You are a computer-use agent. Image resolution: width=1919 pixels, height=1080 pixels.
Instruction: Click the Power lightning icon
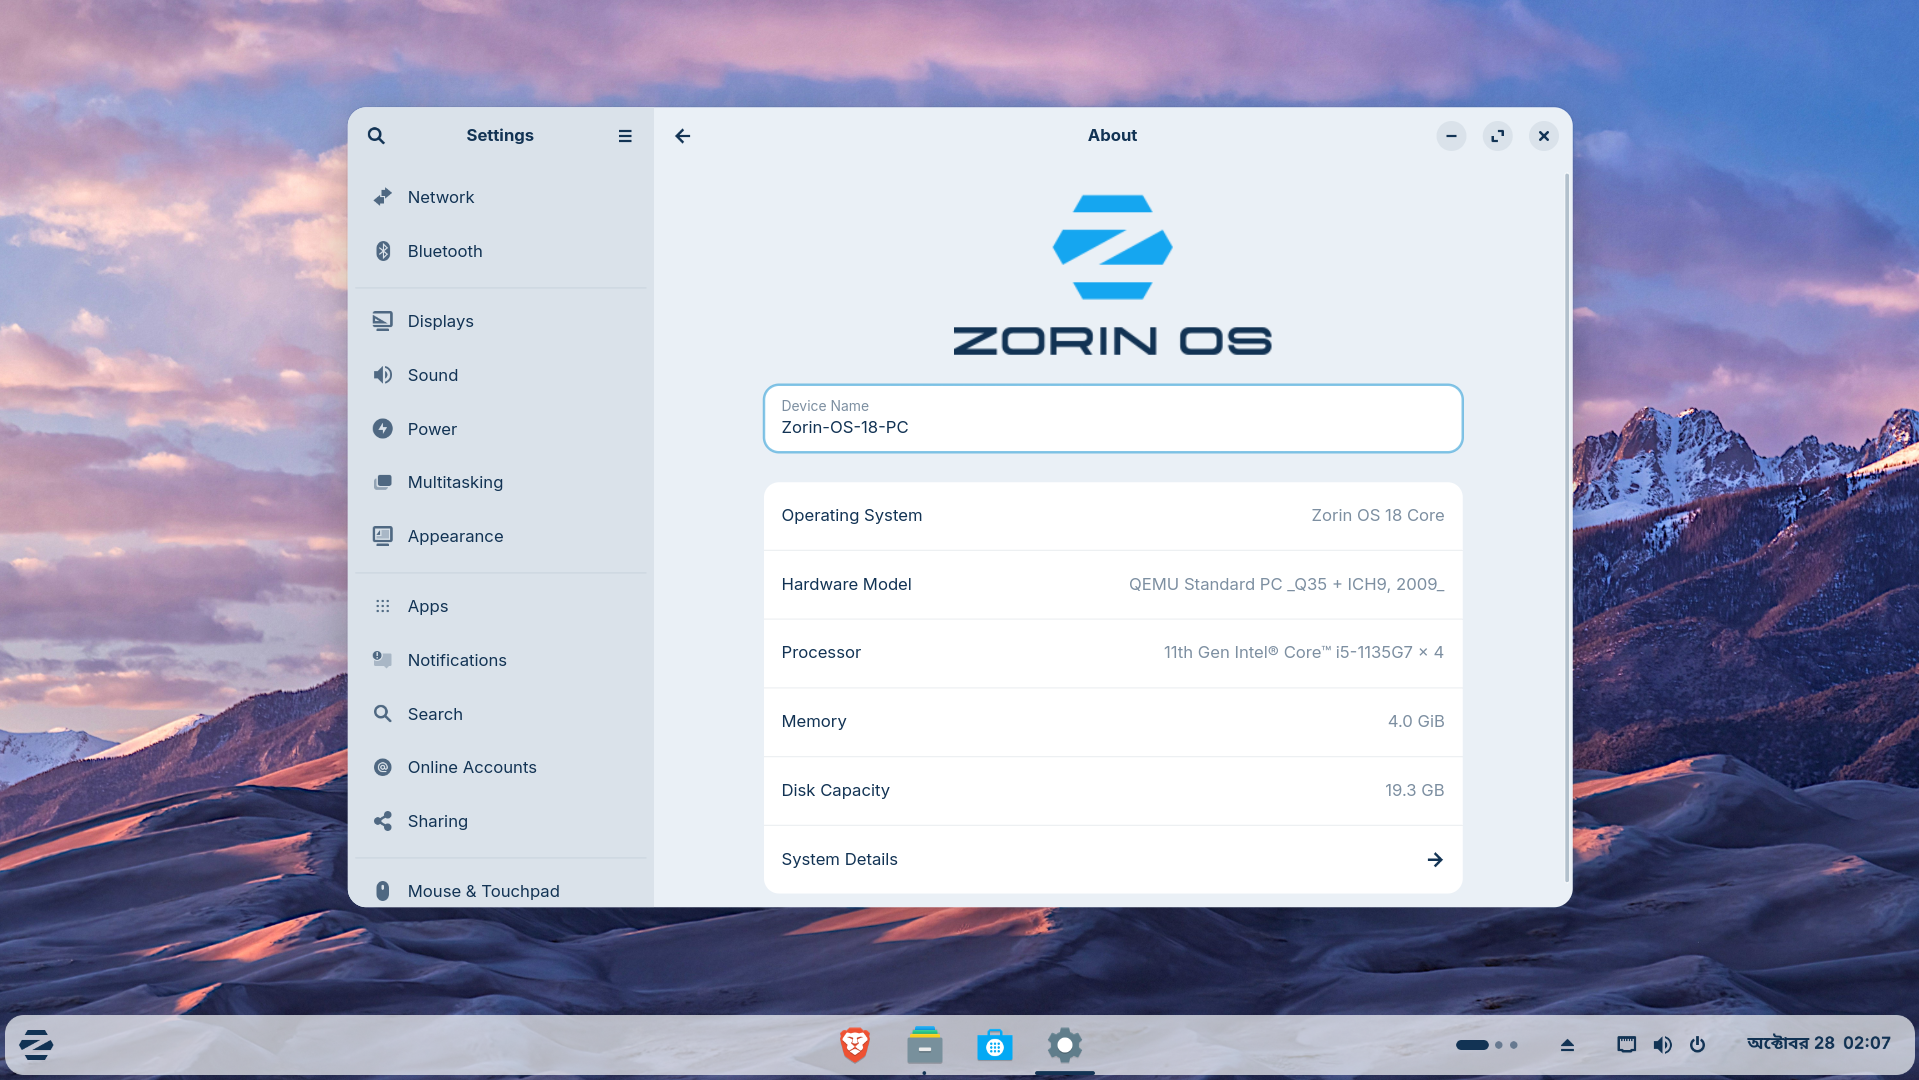(x=383, y=429)
